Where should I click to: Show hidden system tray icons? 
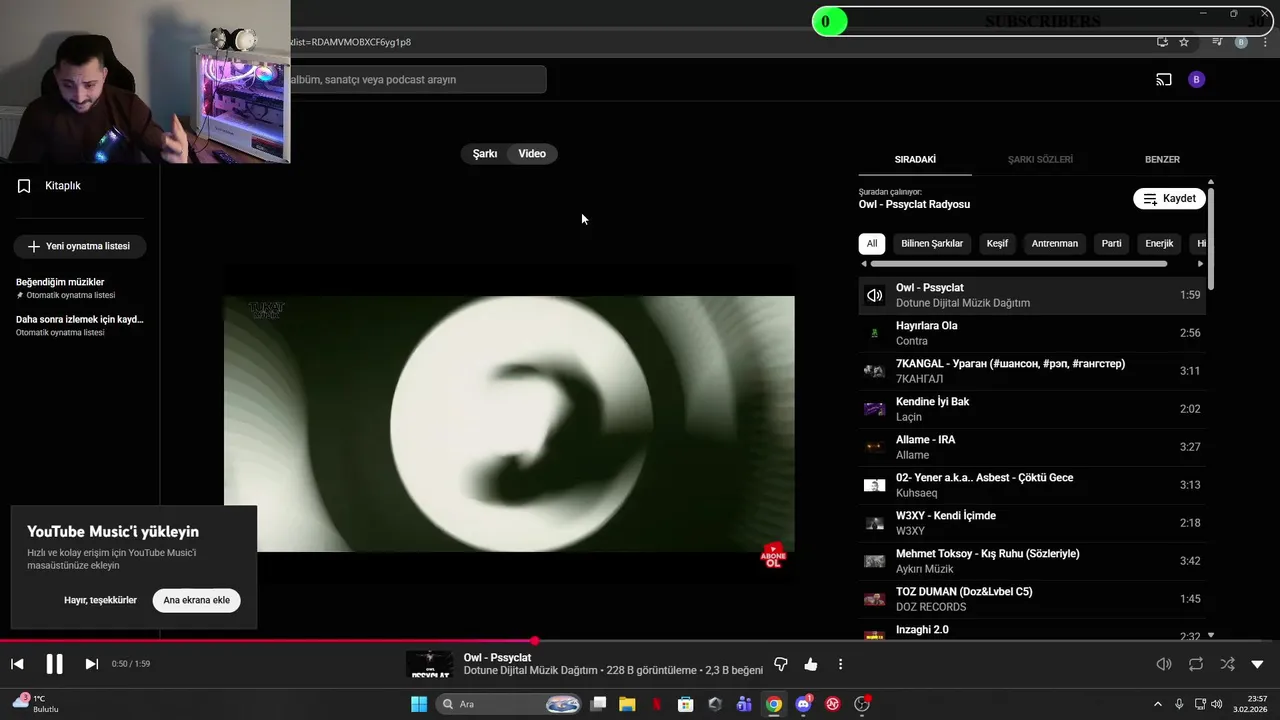pos(1158,704)
